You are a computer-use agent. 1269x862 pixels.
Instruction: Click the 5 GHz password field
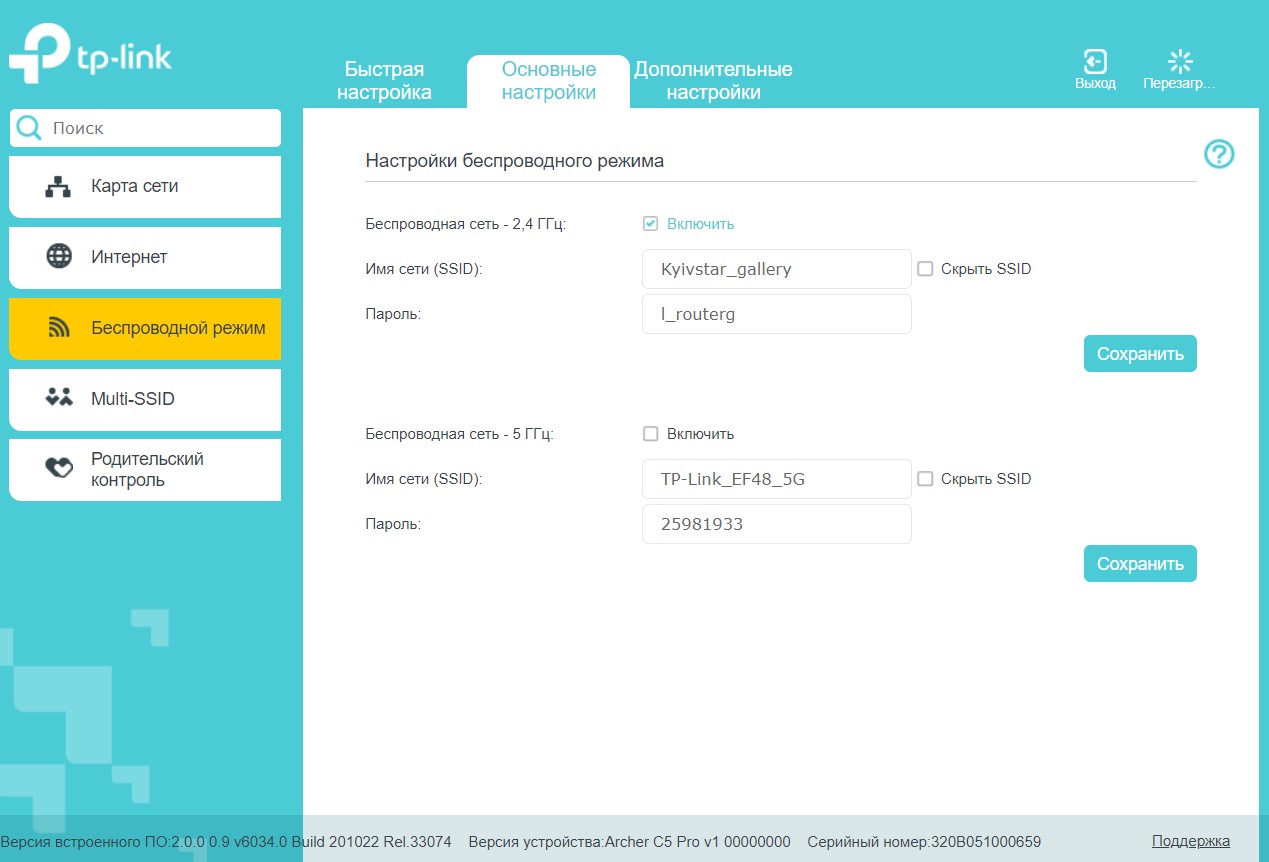(x=776, y=524)
